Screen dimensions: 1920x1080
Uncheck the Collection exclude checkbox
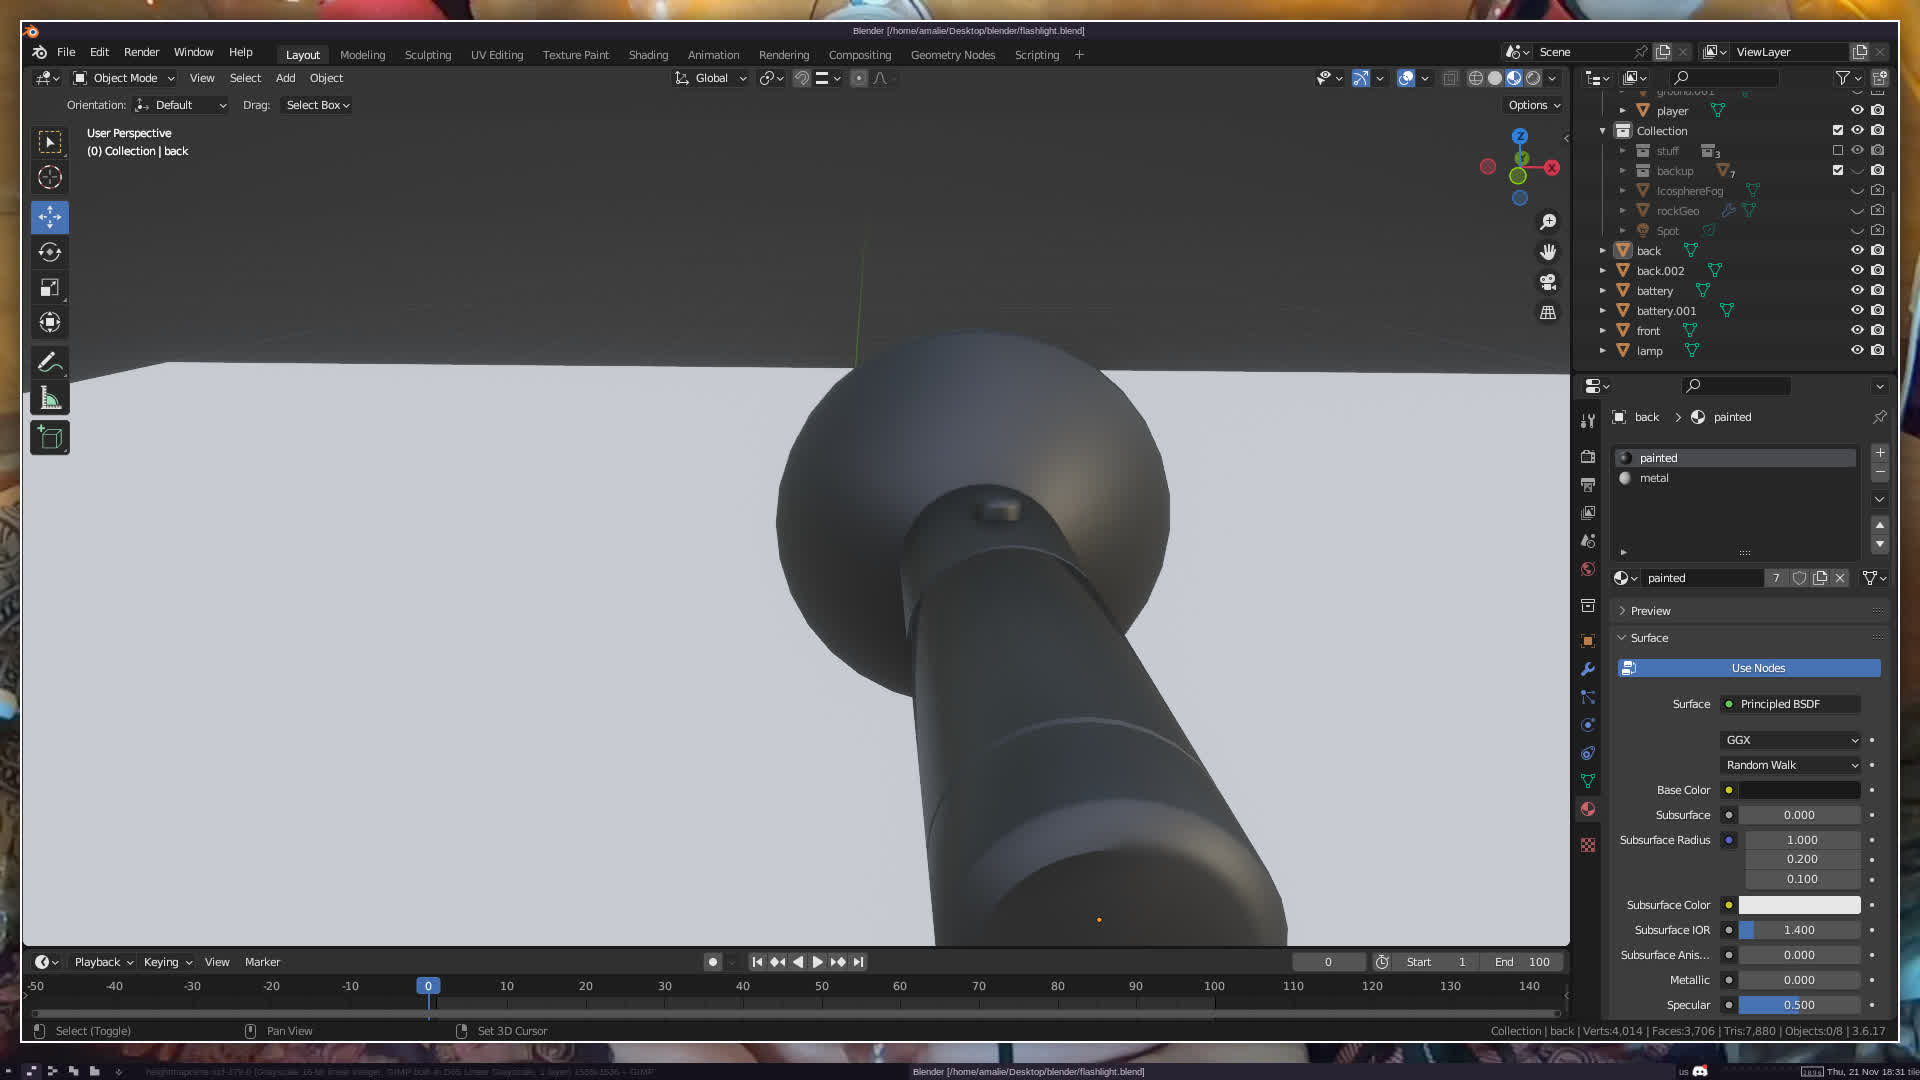pos(1838,131)
